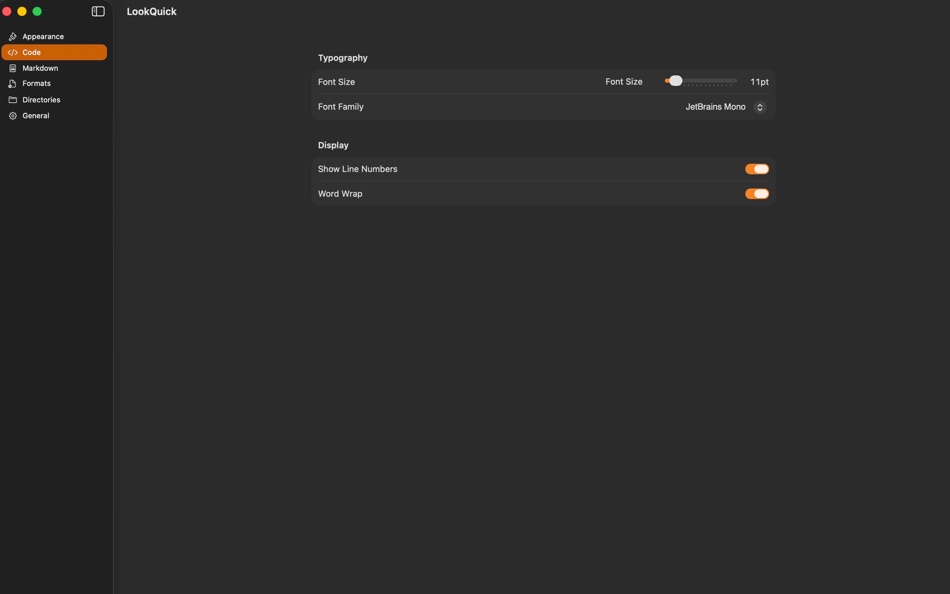This screenshot has height=594, width=950.
Task: Open Markdown settings via its document icon
Action: [12, 67]
